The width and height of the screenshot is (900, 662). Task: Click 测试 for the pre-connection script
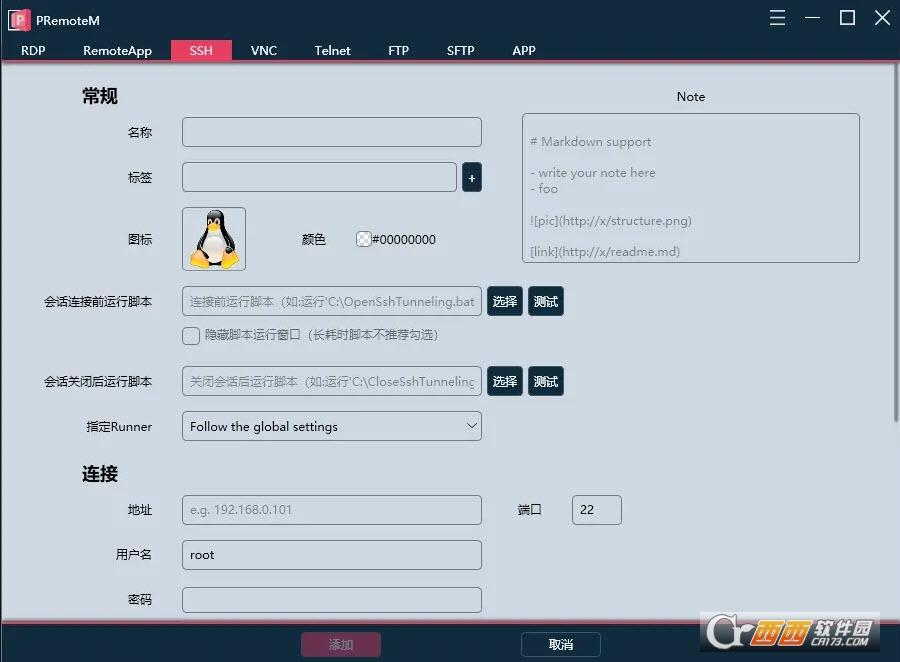(x=546, y=301)
